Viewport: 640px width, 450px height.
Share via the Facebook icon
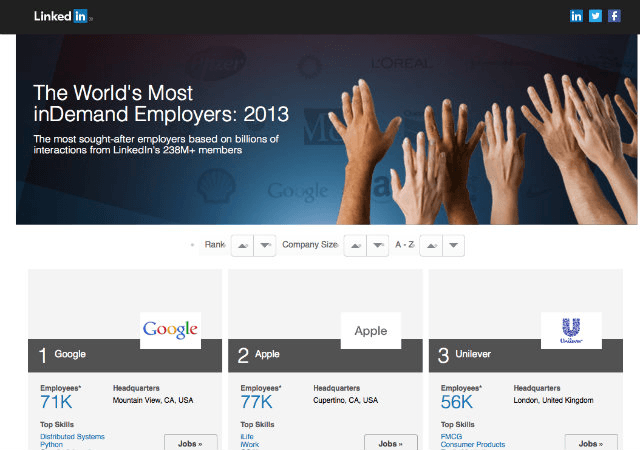click(x=614, y=16)
